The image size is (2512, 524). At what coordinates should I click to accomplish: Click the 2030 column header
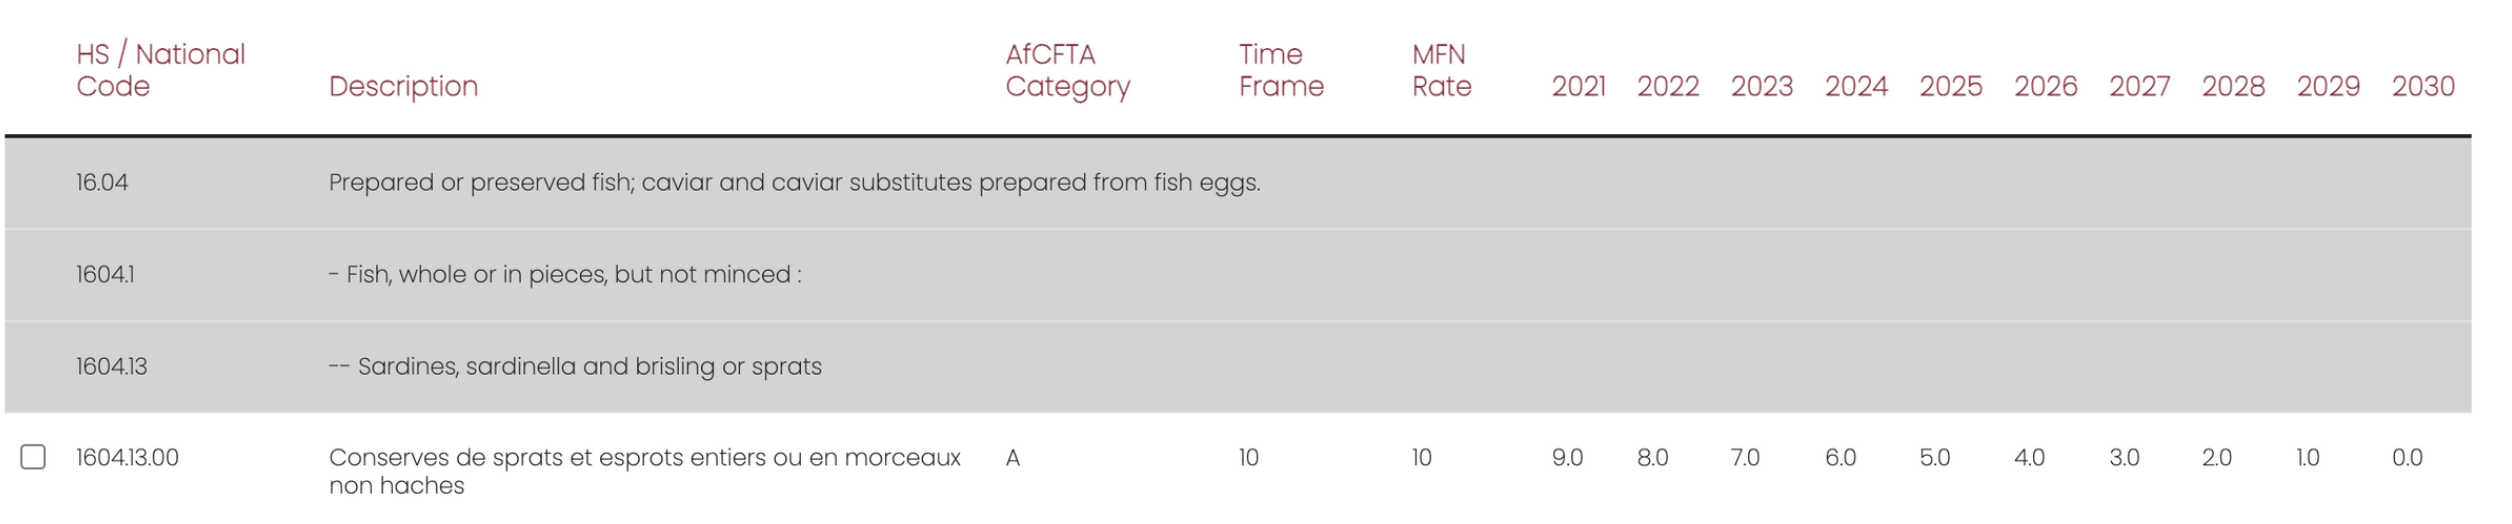(2422, 86)
